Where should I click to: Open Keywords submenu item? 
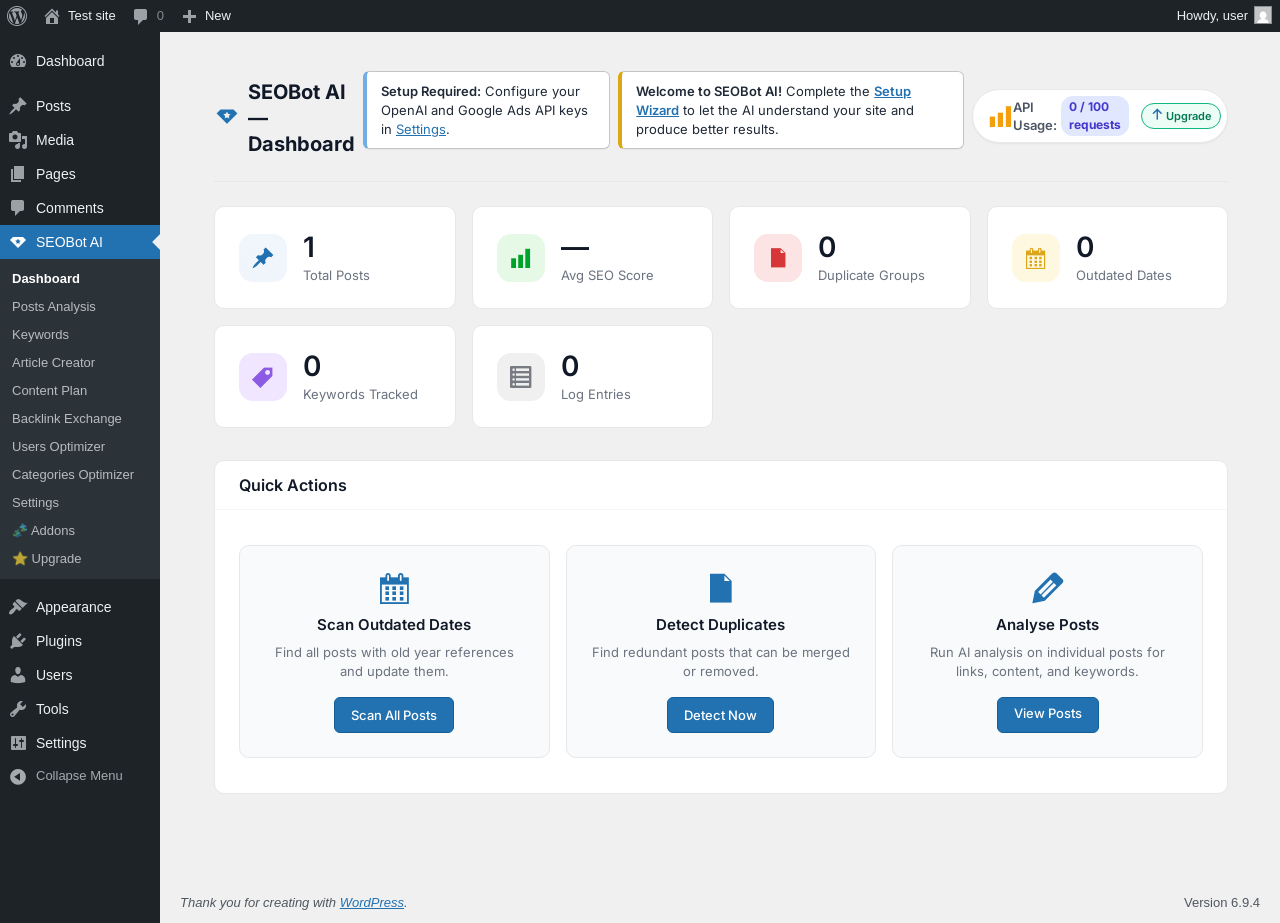coord(40,335)
